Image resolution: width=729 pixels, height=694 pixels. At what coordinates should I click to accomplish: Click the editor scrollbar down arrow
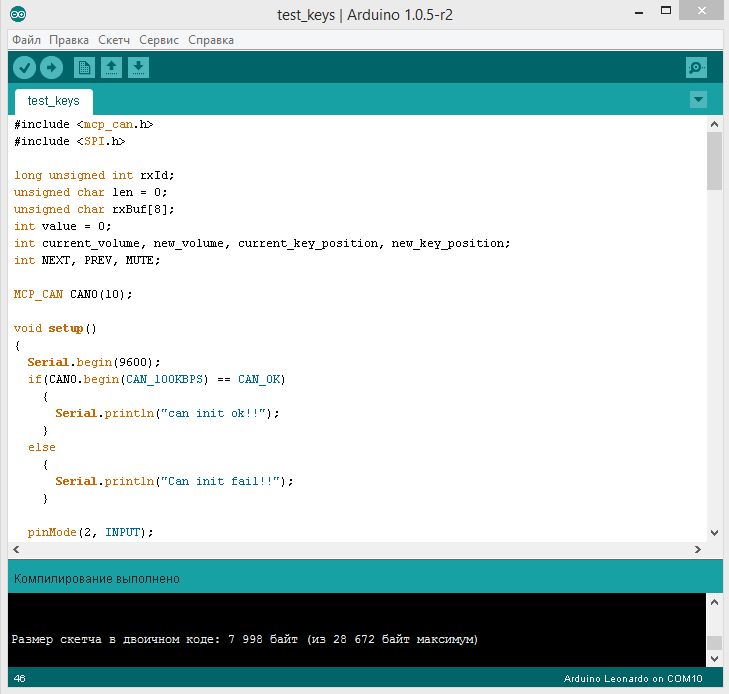[x=714, y=534]
